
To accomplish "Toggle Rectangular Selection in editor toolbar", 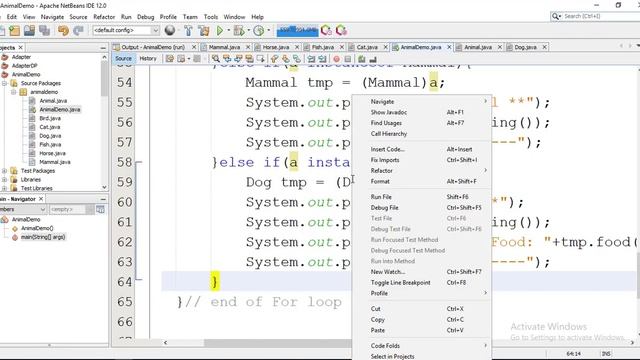I will pos(260,59).
